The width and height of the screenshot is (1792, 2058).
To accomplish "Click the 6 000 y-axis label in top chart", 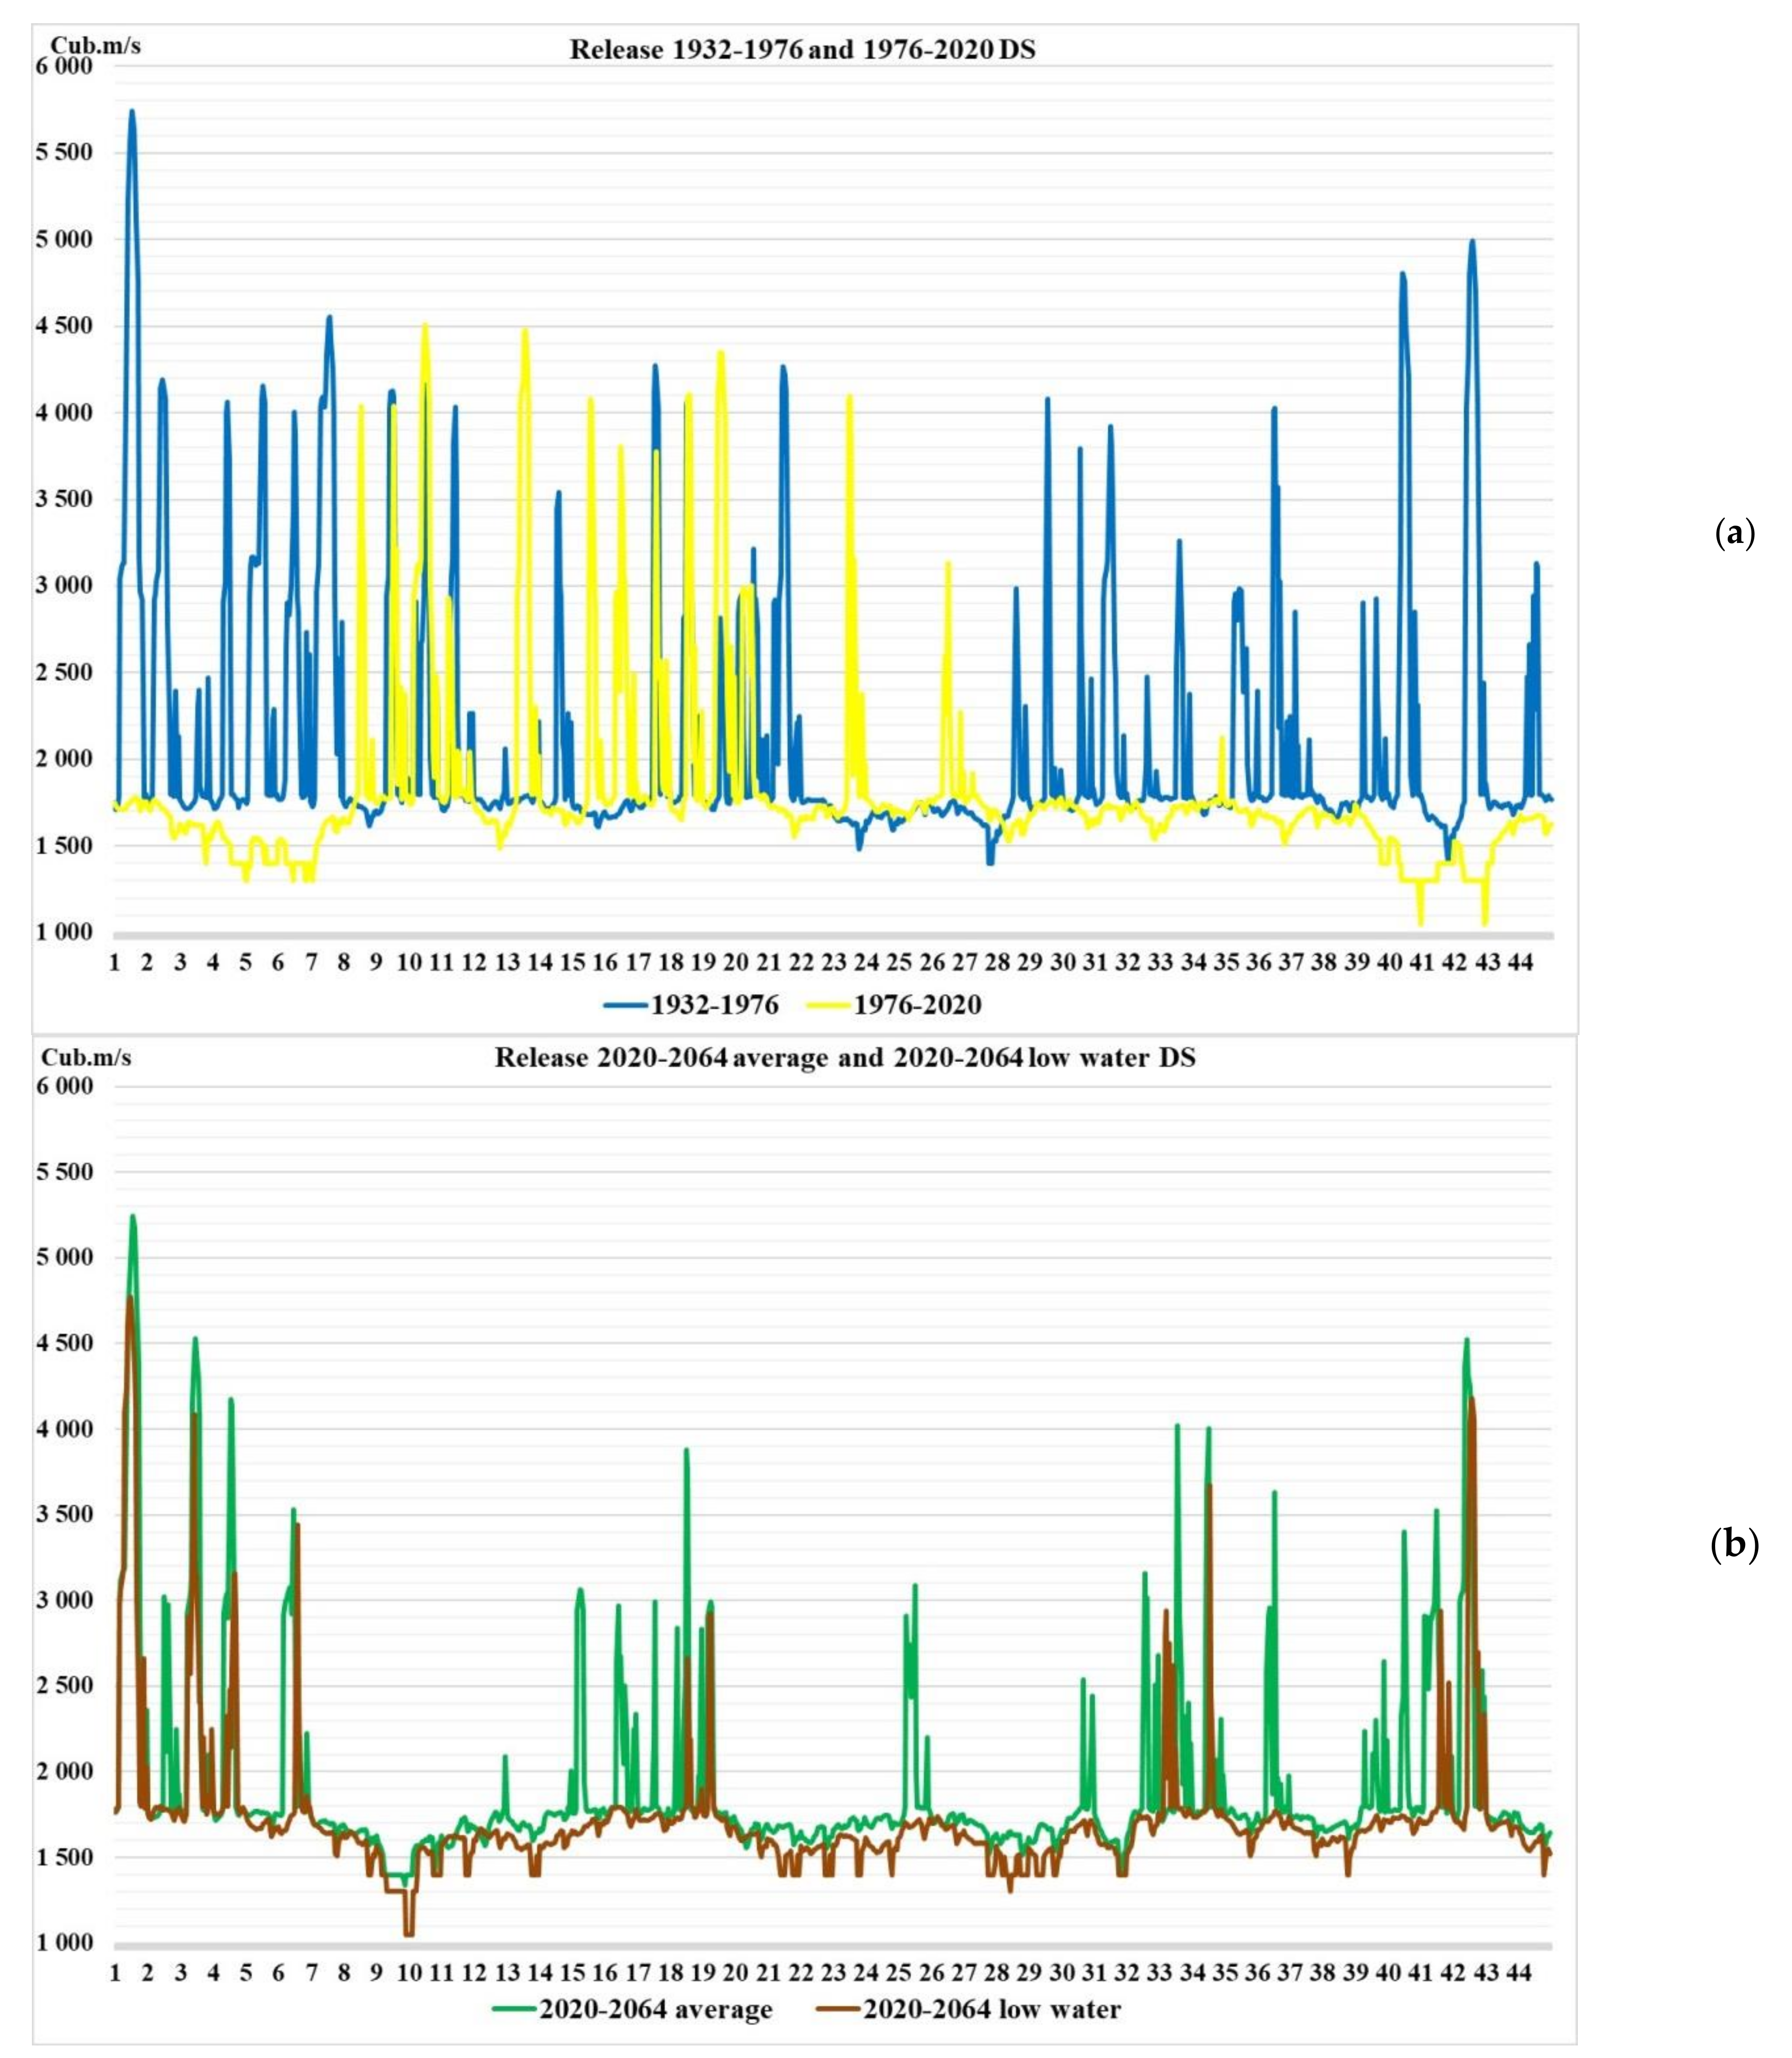I will point(64,66).
